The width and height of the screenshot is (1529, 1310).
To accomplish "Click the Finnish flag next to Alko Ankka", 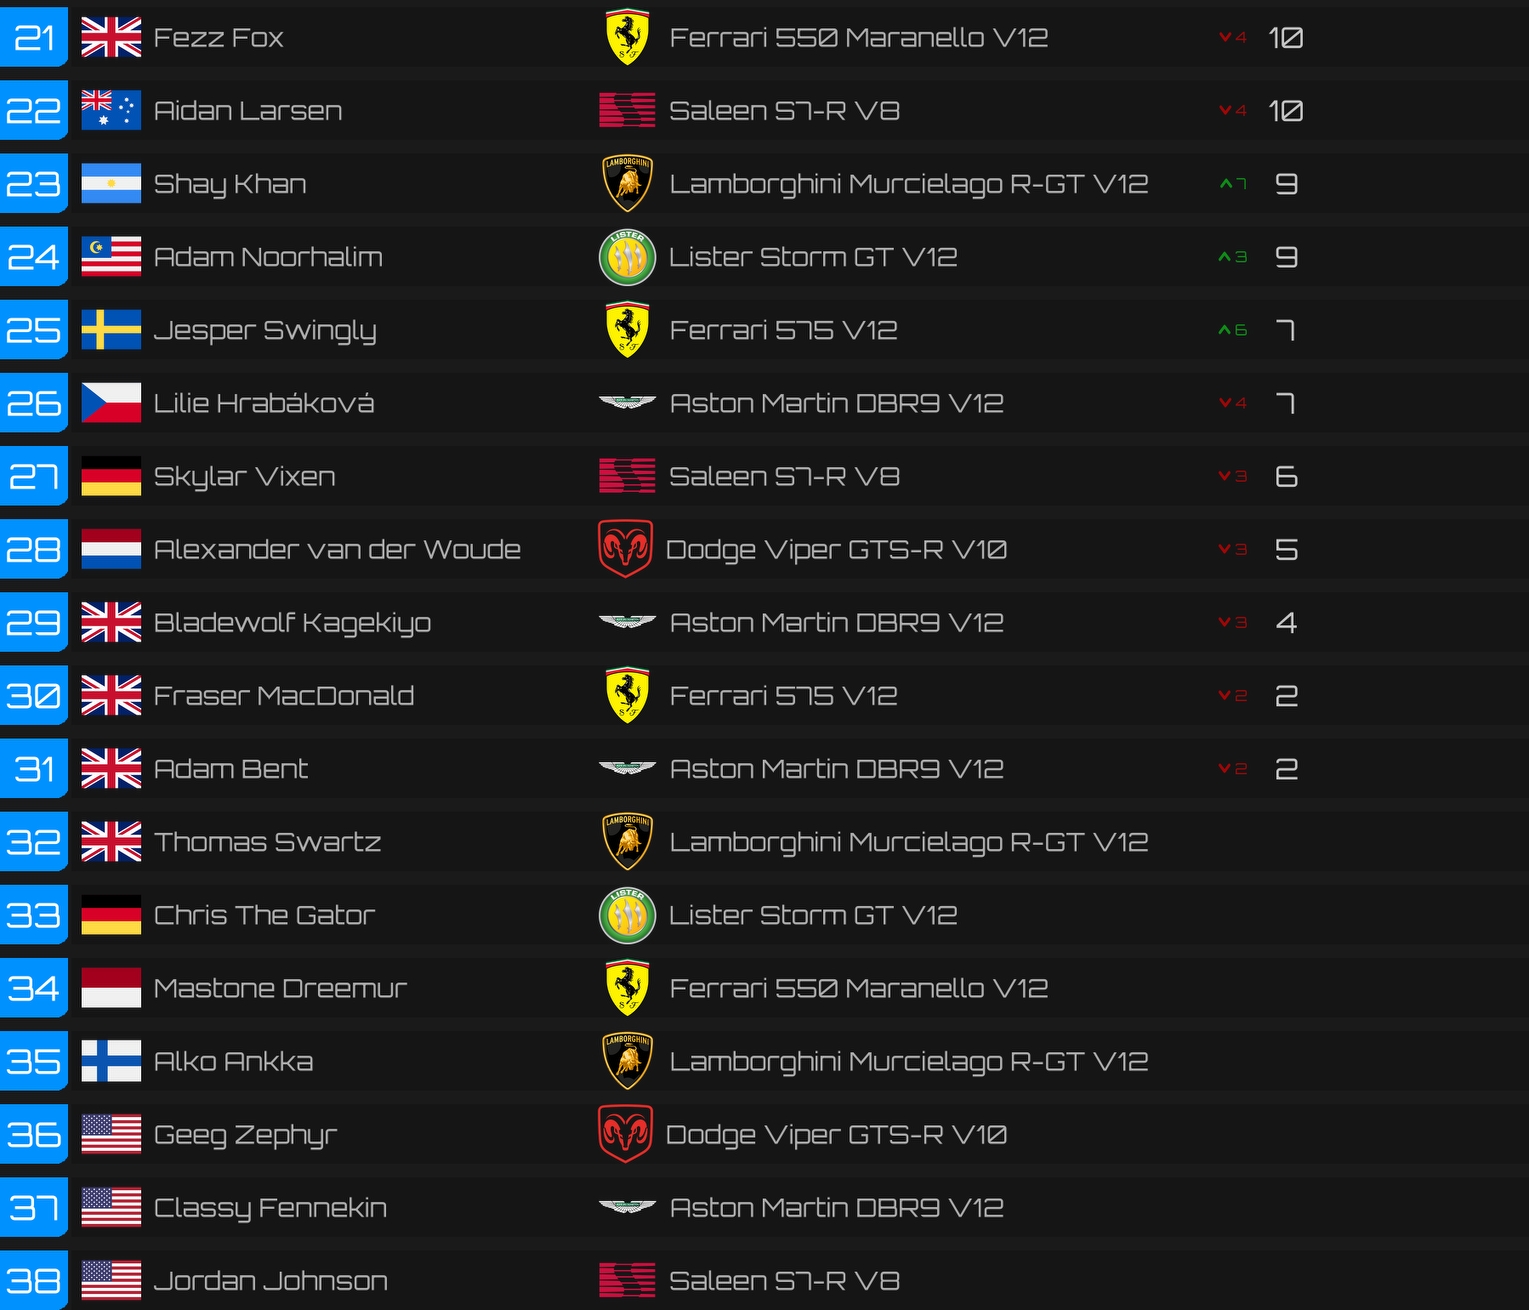I will click(111, 1061).
